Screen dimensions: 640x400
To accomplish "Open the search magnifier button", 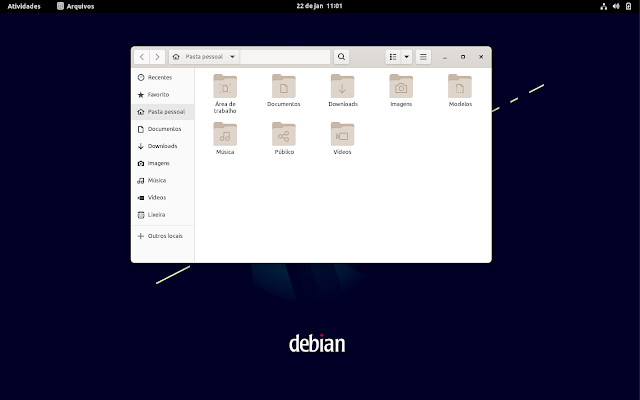I will (x=341, y=57).
